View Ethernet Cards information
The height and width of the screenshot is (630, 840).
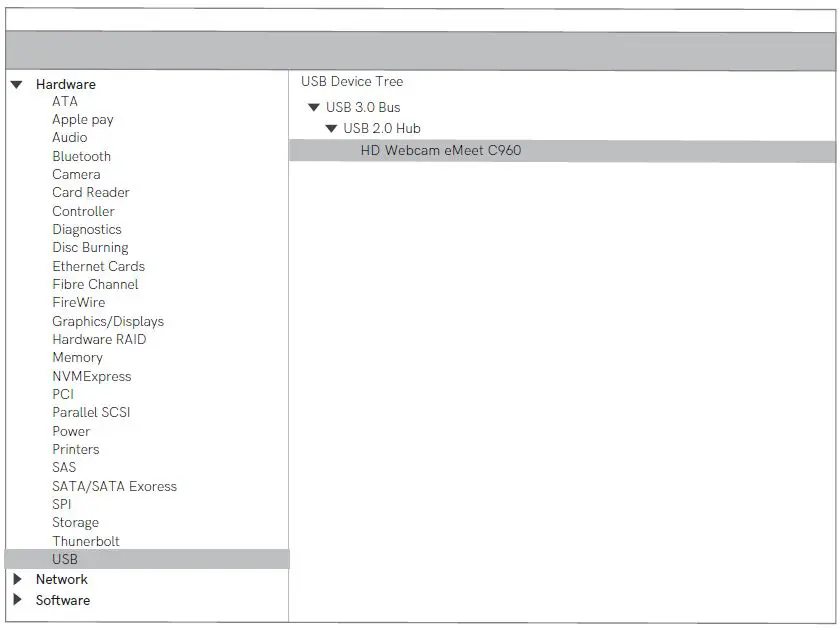pos(98,266)
